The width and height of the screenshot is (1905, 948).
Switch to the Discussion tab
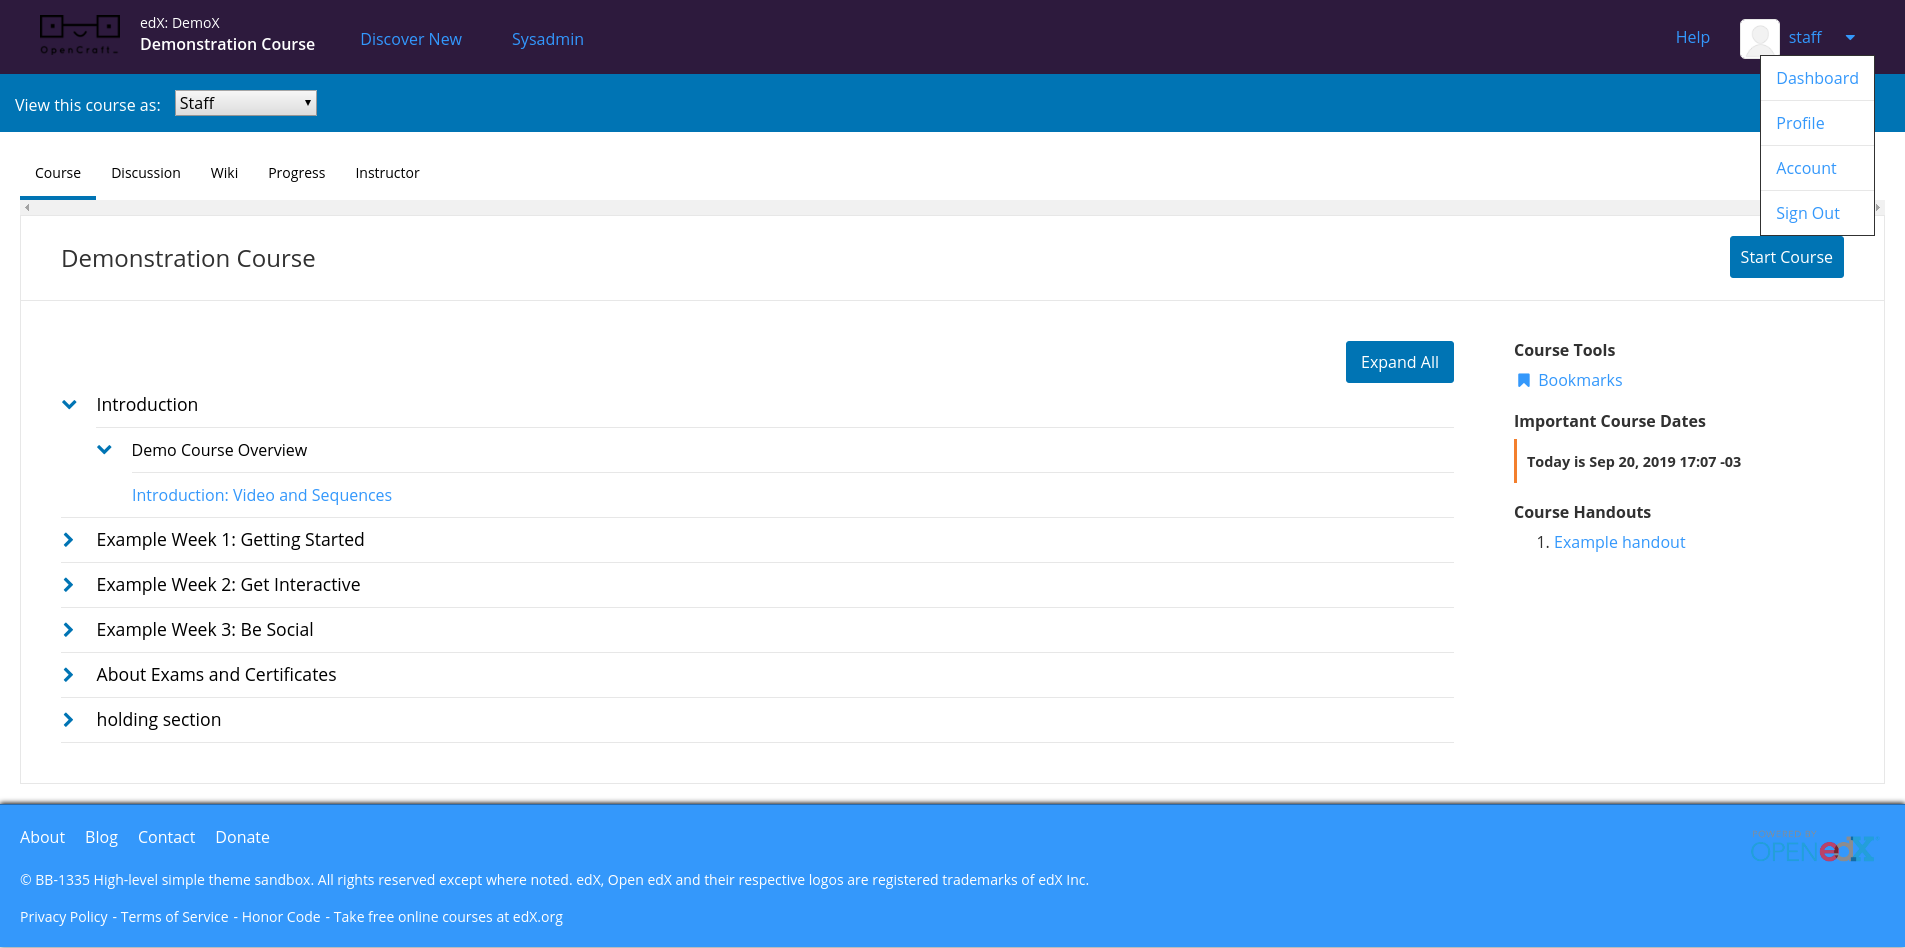(x=146, y=173)
